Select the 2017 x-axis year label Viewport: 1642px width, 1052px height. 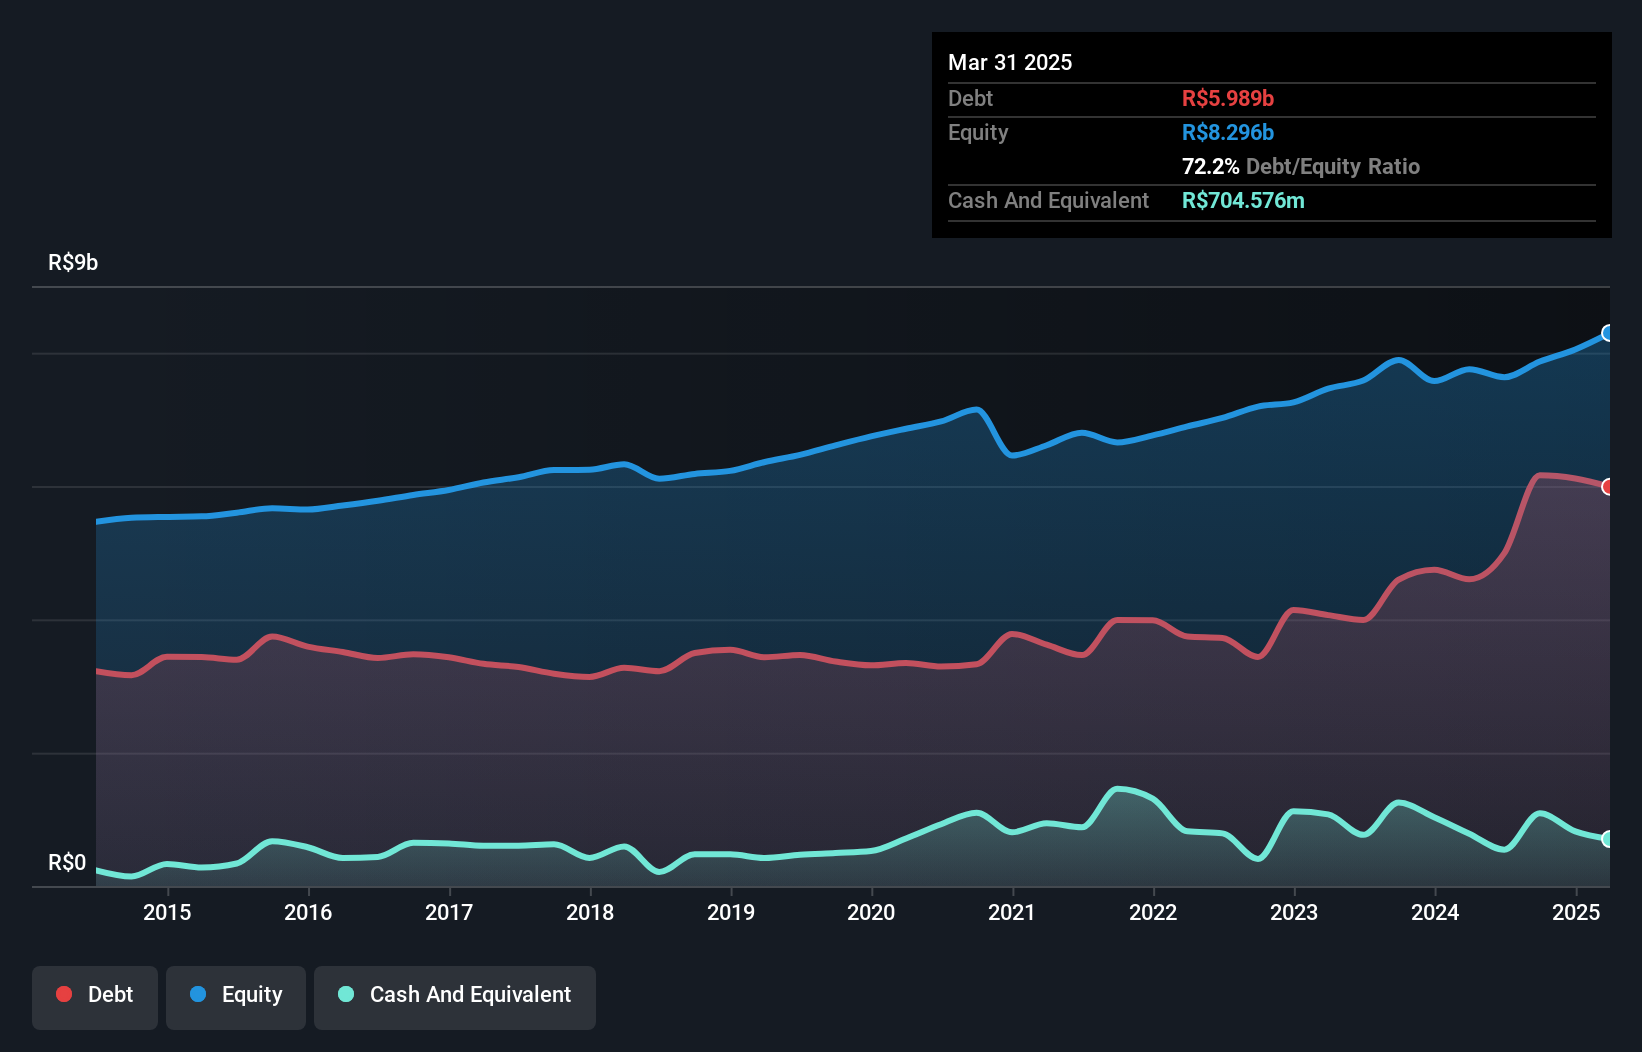449,912
